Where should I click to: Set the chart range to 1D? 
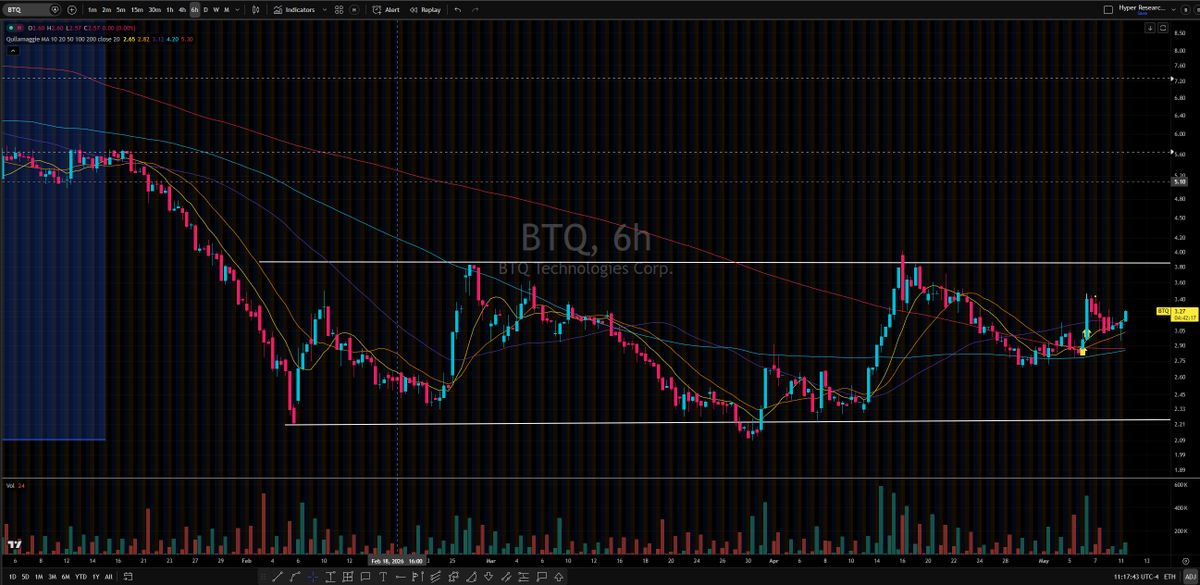click(x=13, y=576)
